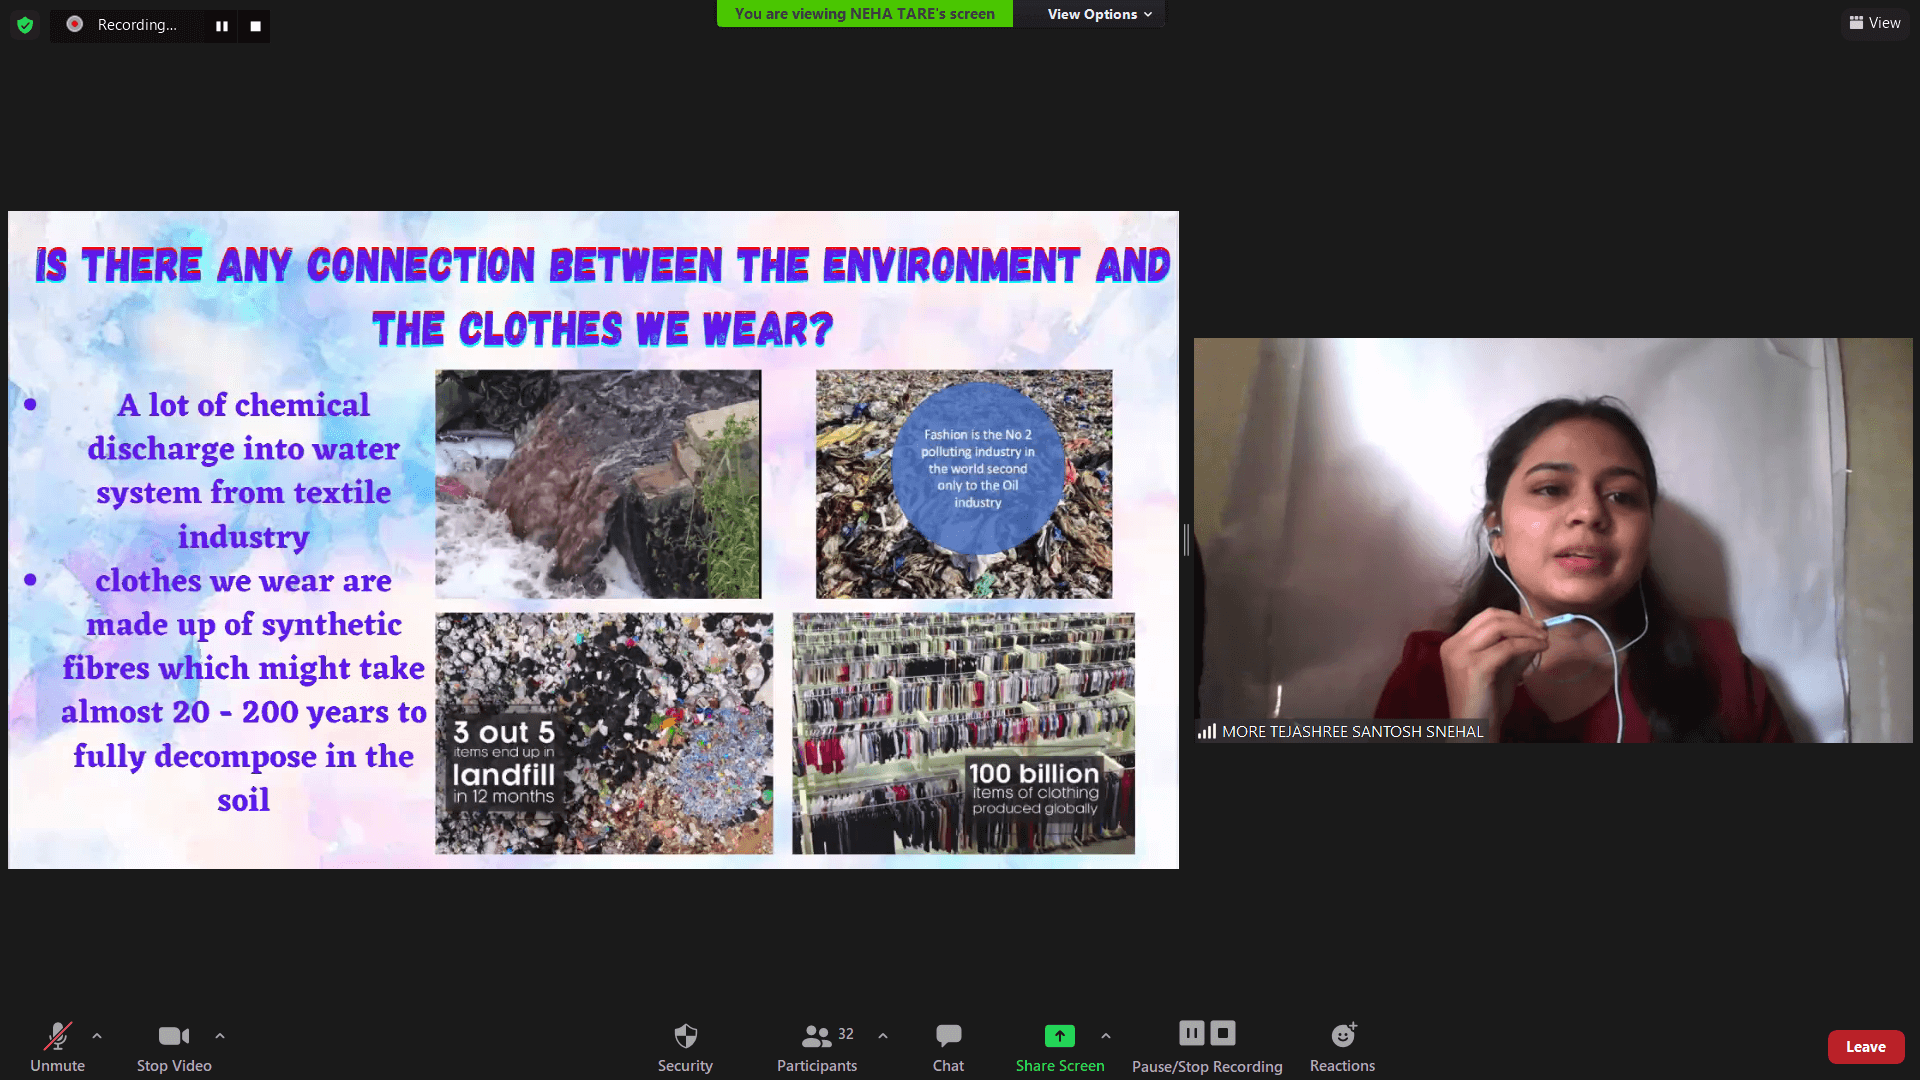Expand video settings arrow beside Stop Video
1920x1080 pixels.
(220, 1036)
